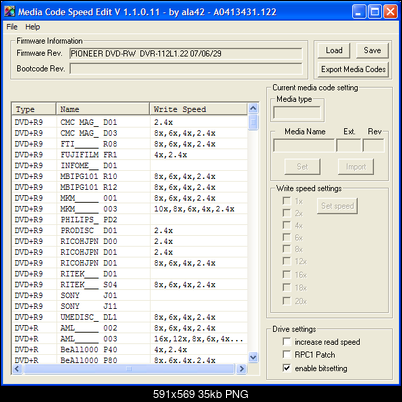Click the app icon in title bar
Image resolution: width=402 pixels, height=402 pixels.
click(9, 12)
